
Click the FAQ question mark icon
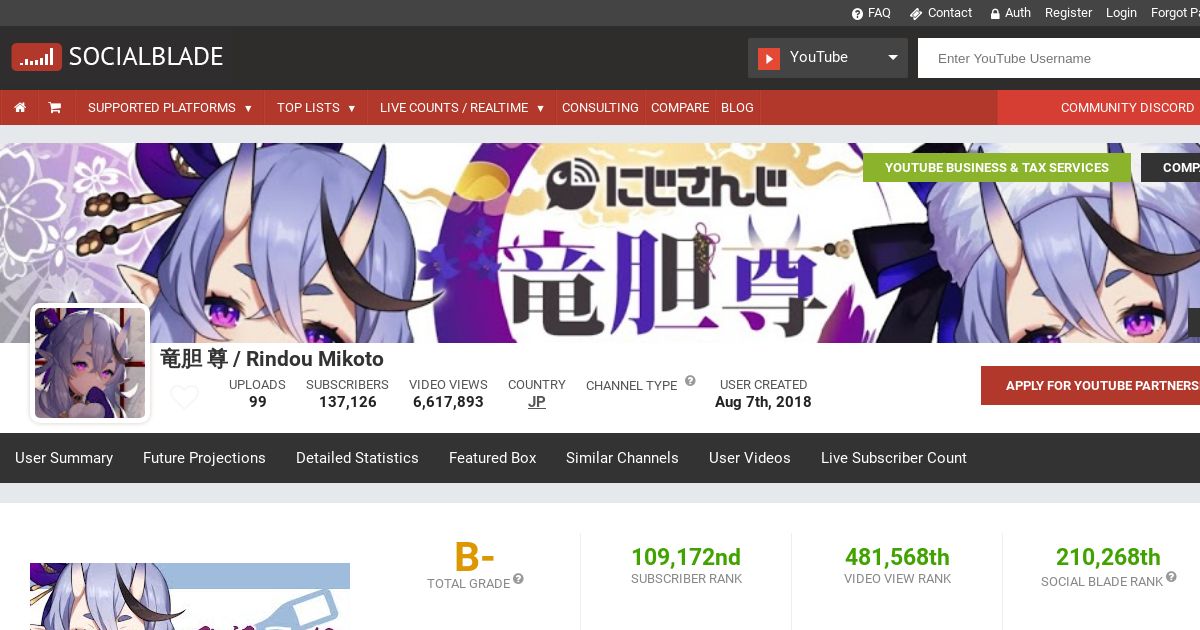coord(857,13)
